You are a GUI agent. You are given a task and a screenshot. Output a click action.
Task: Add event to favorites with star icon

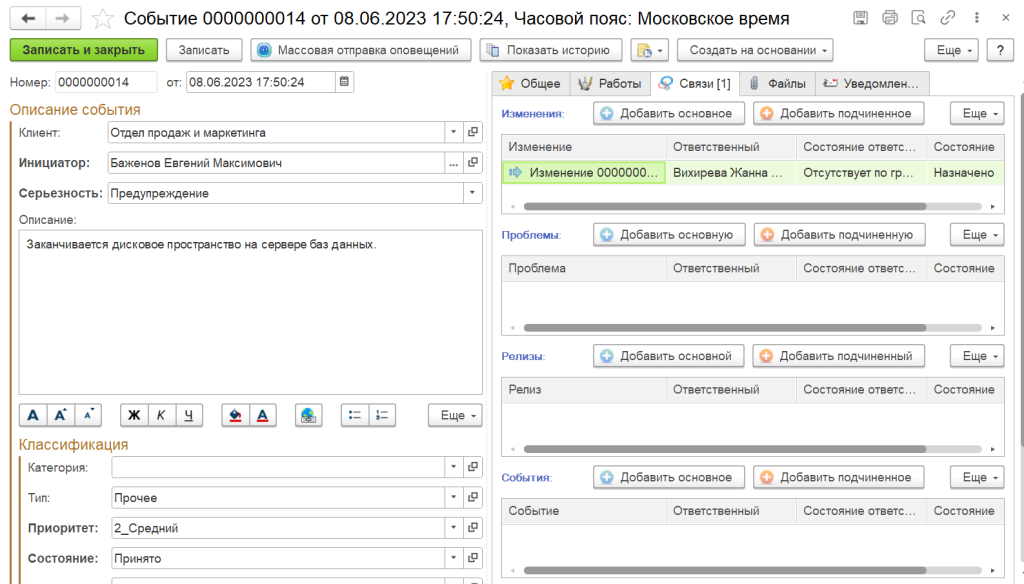(101, 19)
